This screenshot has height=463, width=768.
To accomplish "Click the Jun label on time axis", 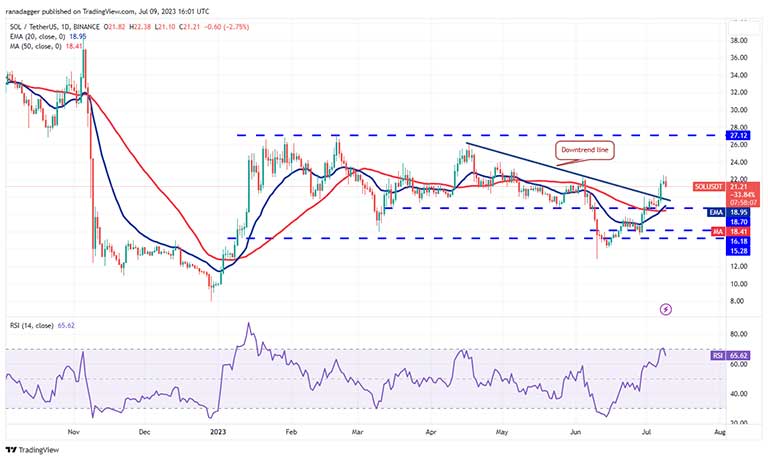I will pyautogui.click(x=576, y=432).
